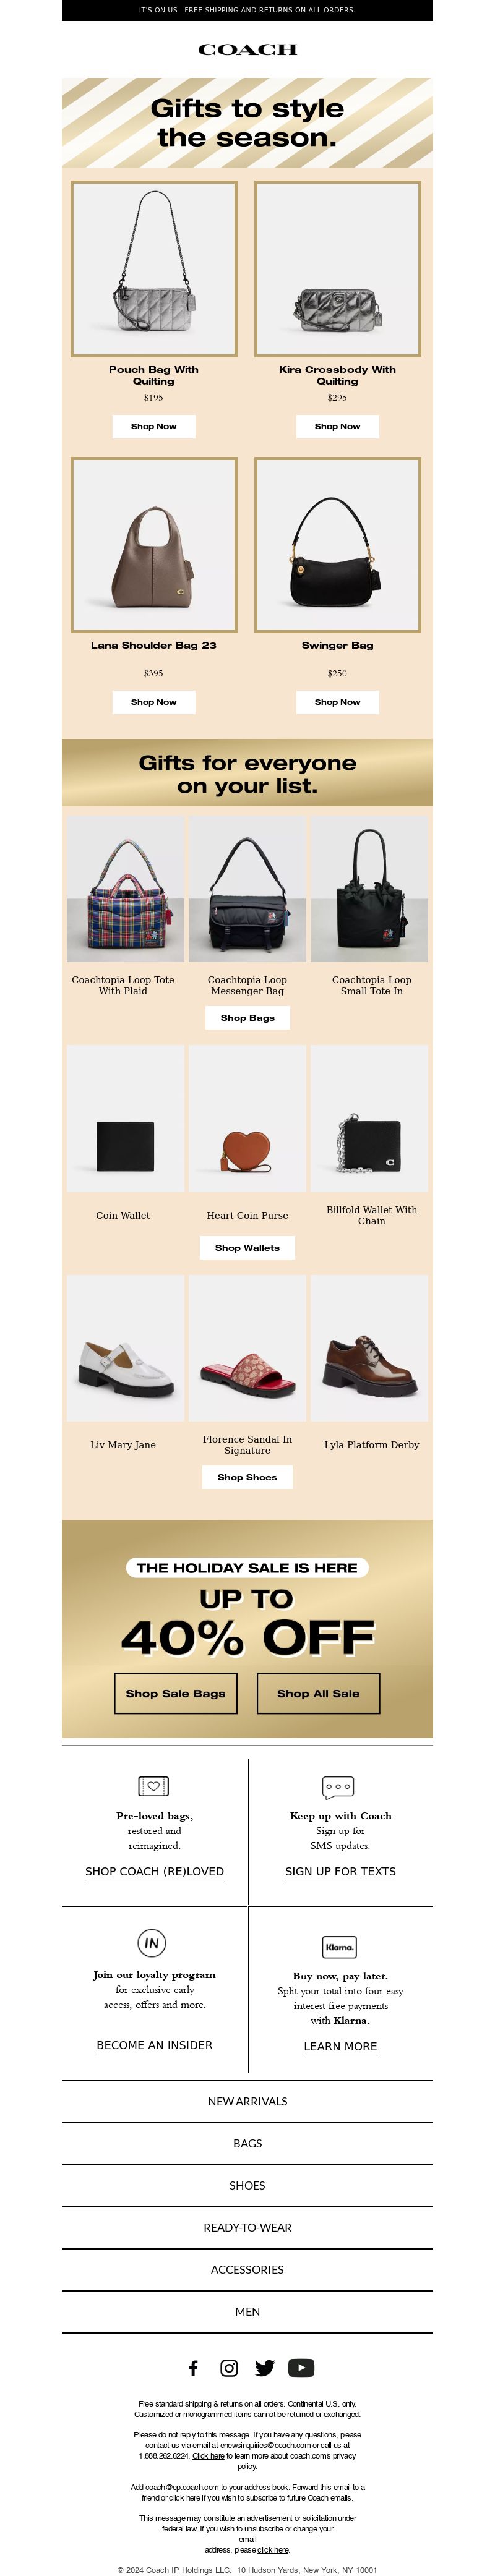Click the Insider IN circle icon
Image resolution: width=495 pixels, height=2576 pixels.
tap(152, 1942)
